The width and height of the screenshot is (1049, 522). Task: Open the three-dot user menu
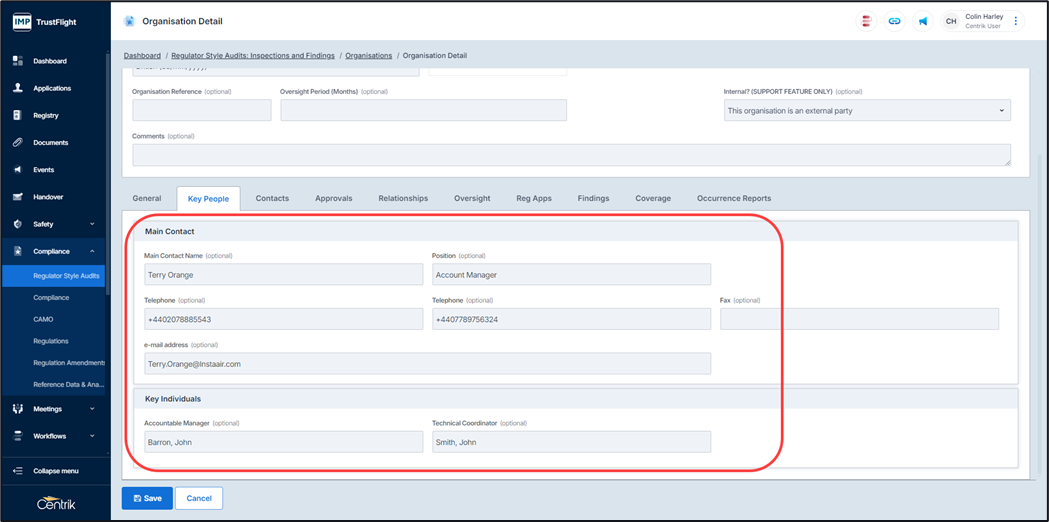[x=1016, y=21]
